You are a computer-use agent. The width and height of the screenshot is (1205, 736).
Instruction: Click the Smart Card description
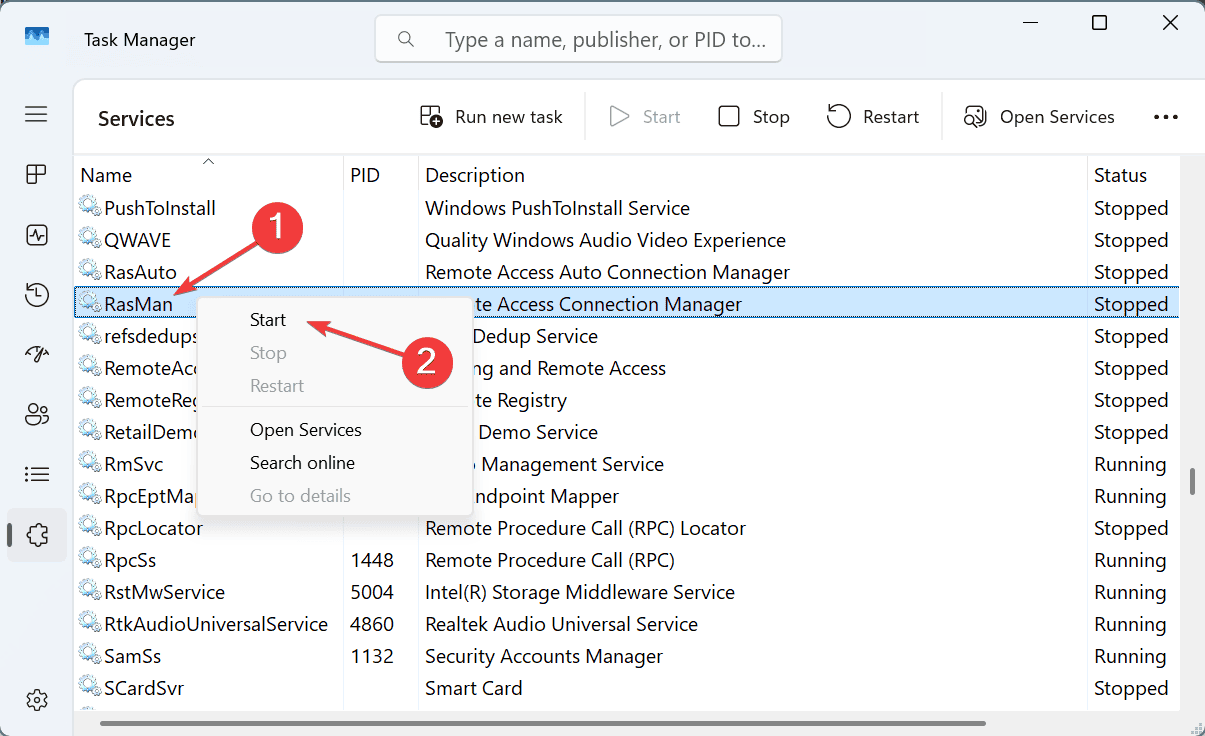click(x=472, y=688)
